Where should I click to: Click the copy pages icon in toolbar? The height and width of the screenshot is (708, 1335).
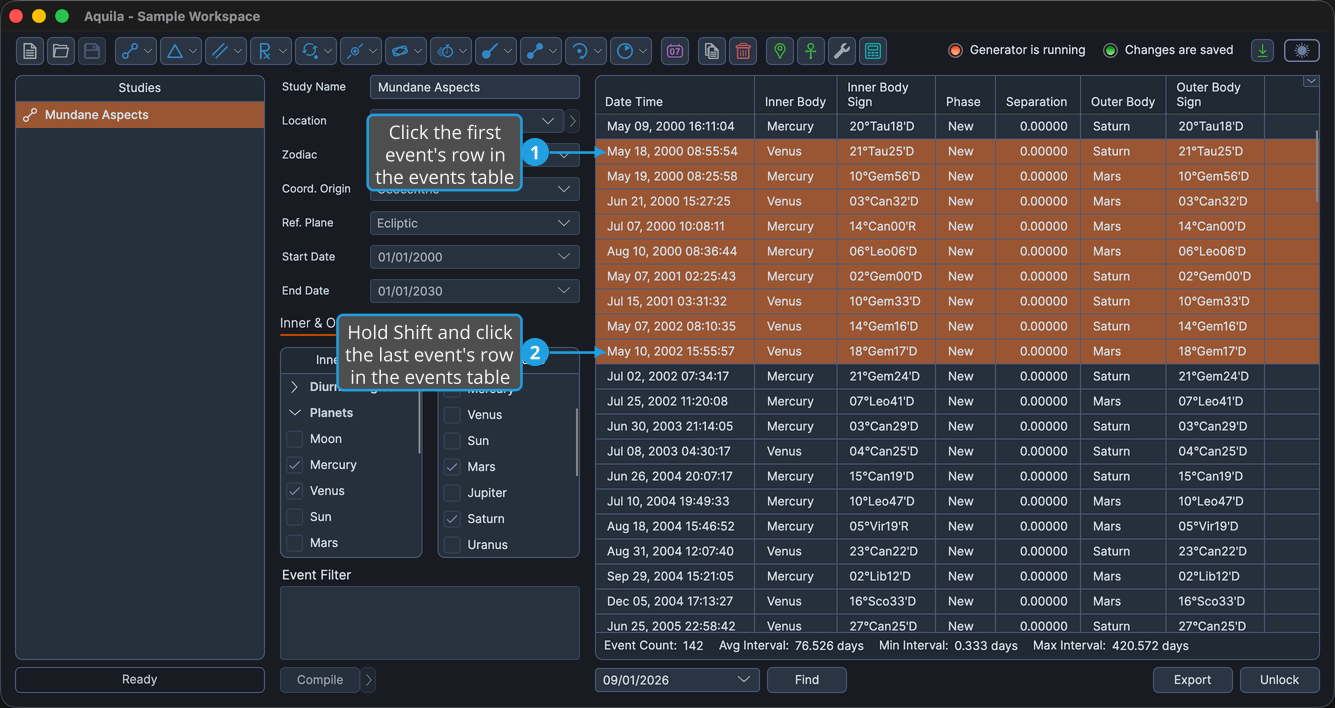[x=712, y=51]
